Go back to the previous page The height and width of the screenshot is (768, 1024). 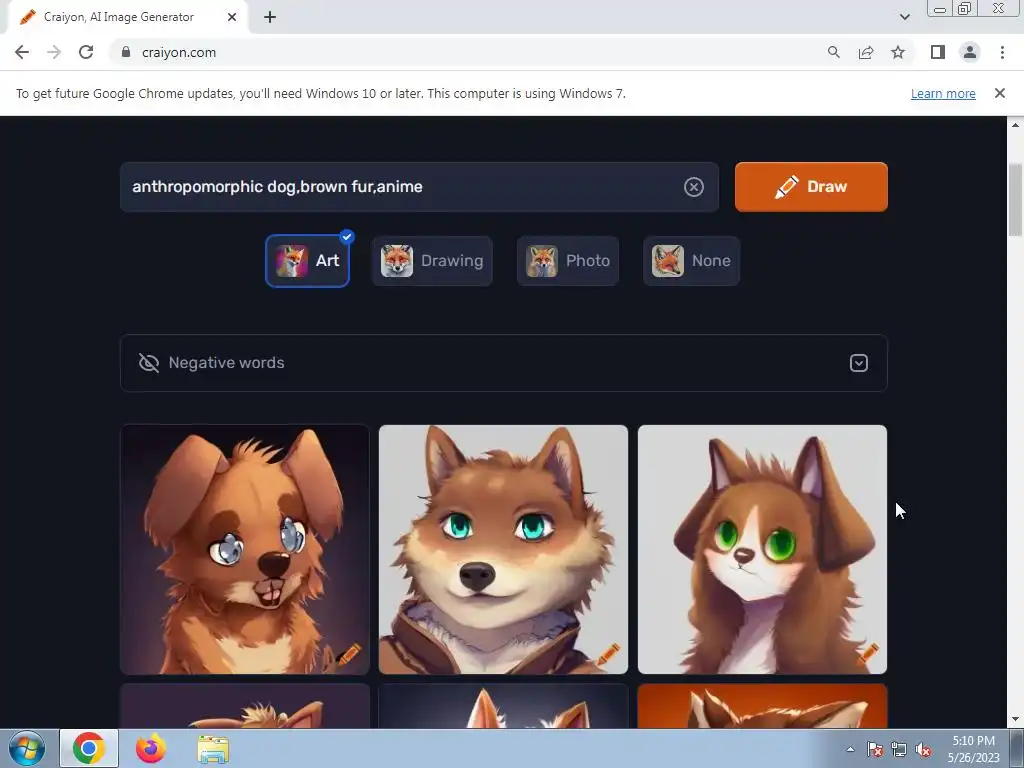click(x=22, y=52)
